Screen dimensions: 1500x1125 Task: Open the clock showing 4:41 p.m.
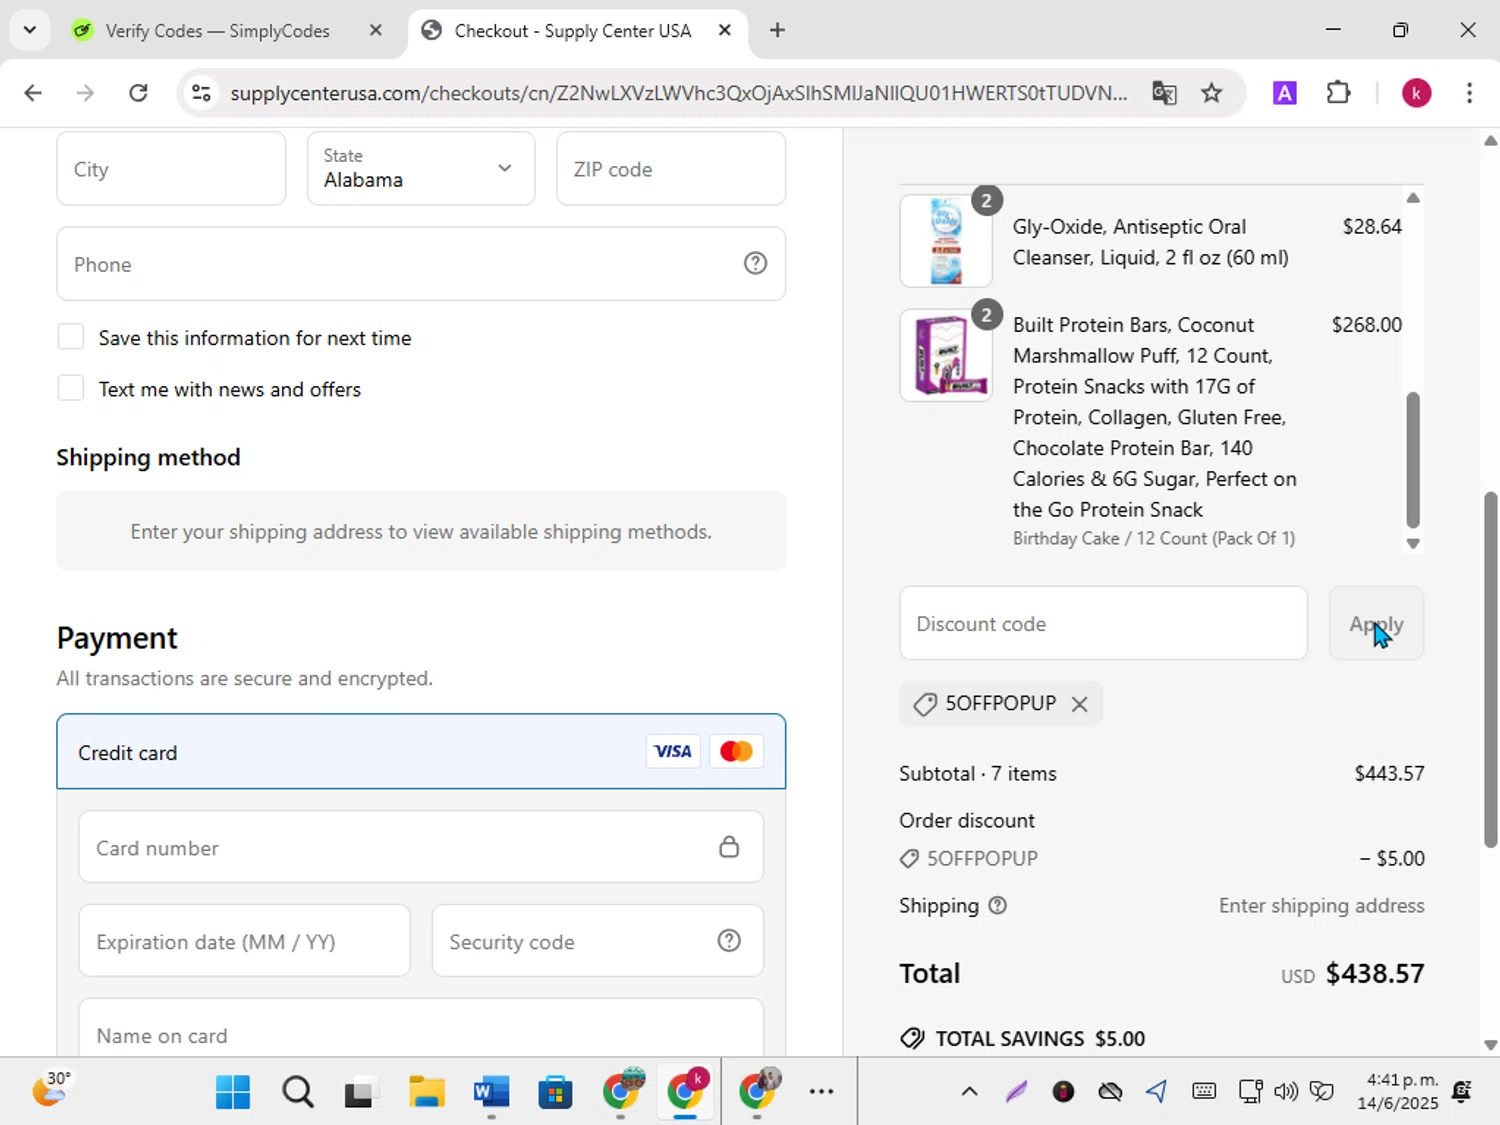pos(1398,1092)
